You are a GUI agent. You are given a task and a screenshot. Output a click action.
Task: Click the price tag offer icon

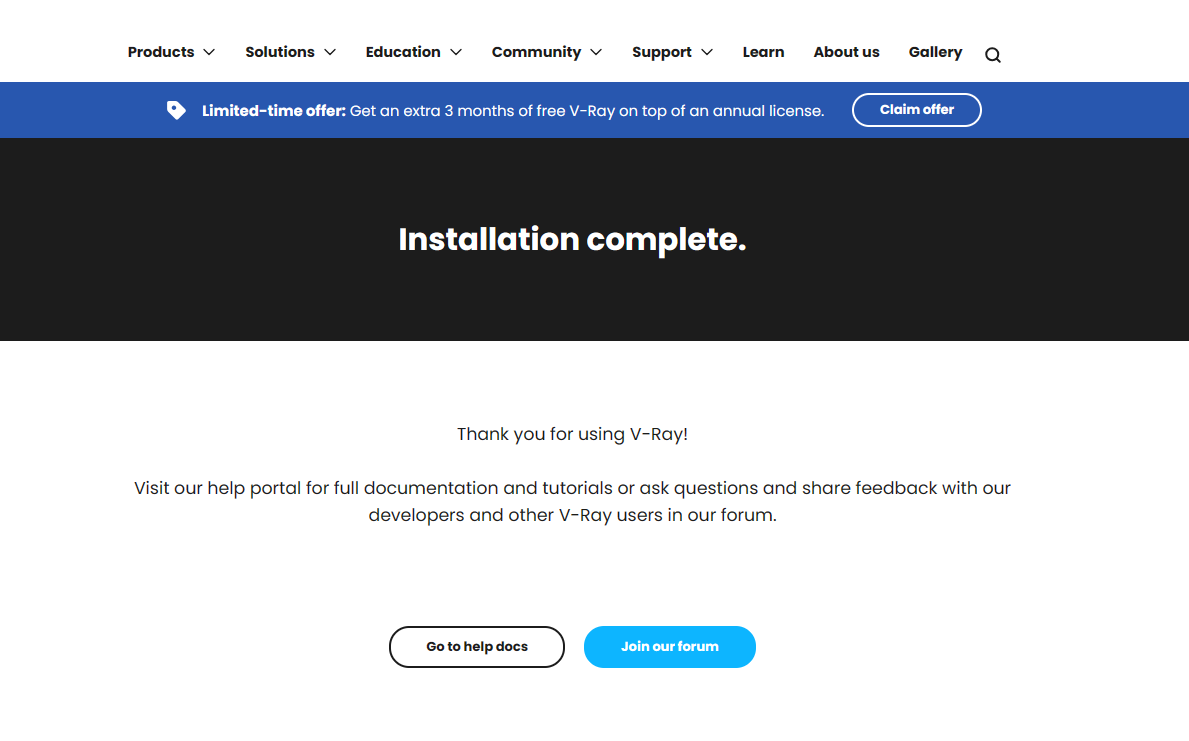[x=176, y=111]
